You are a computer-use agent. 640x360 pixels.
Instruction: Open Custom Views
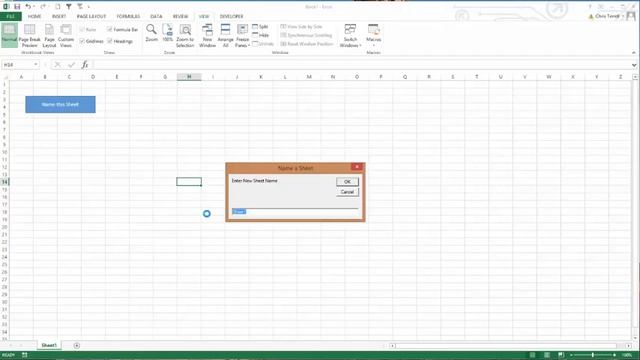[66, 36]
